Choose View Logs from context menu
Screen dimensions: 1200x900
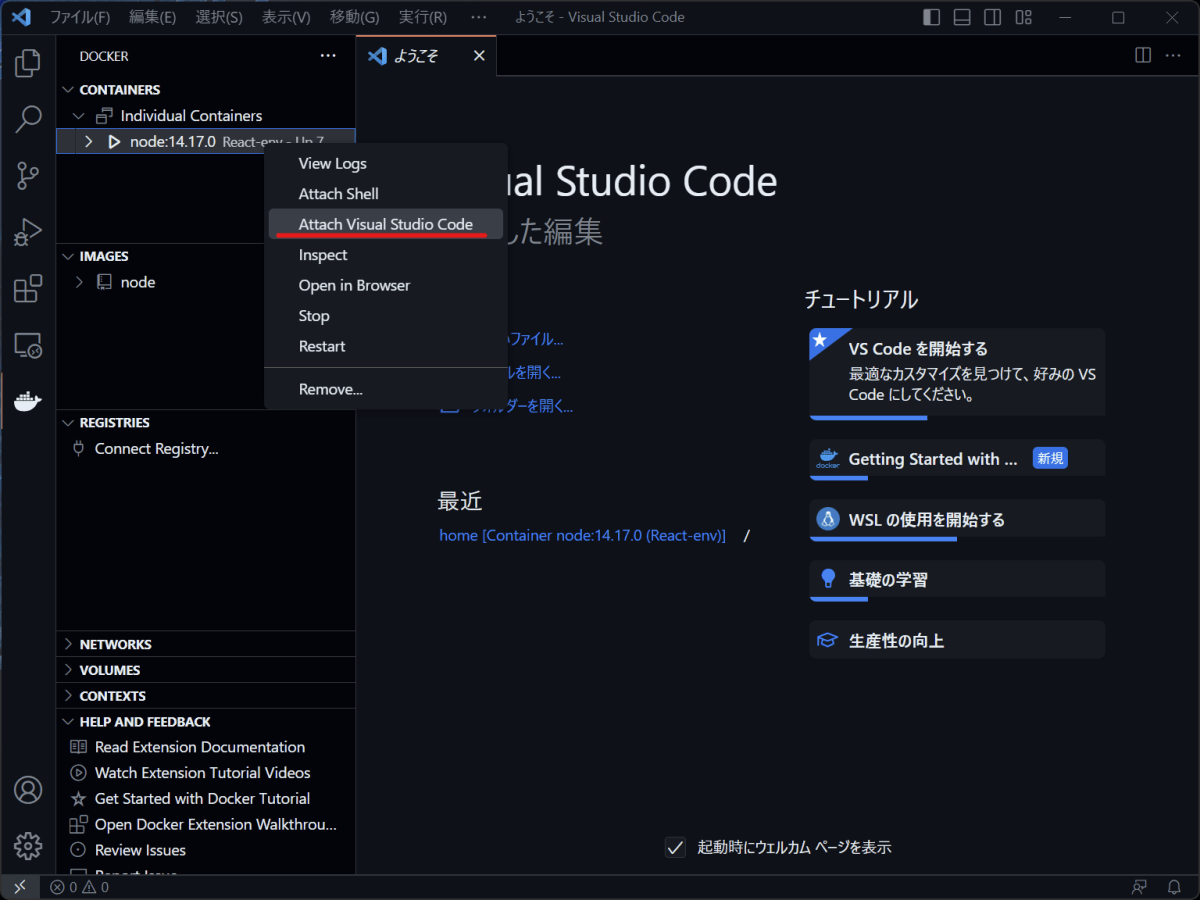[x=386, y=164]
